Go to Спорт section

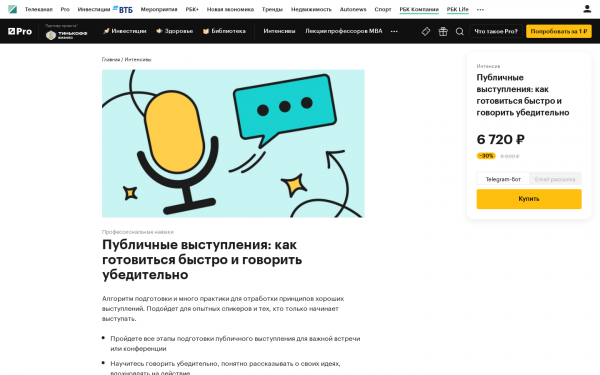[x=383, y=9]
